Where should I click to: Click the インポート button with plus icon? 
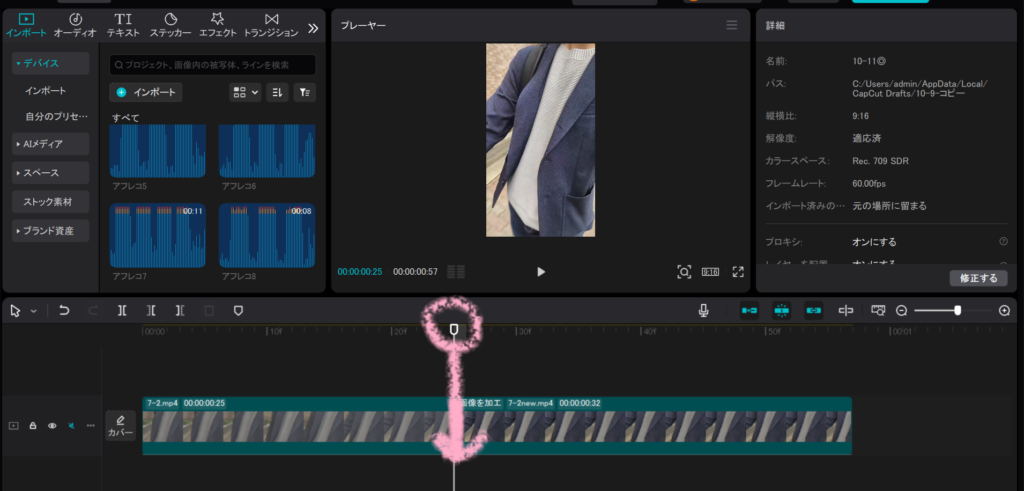coord(146,93)
